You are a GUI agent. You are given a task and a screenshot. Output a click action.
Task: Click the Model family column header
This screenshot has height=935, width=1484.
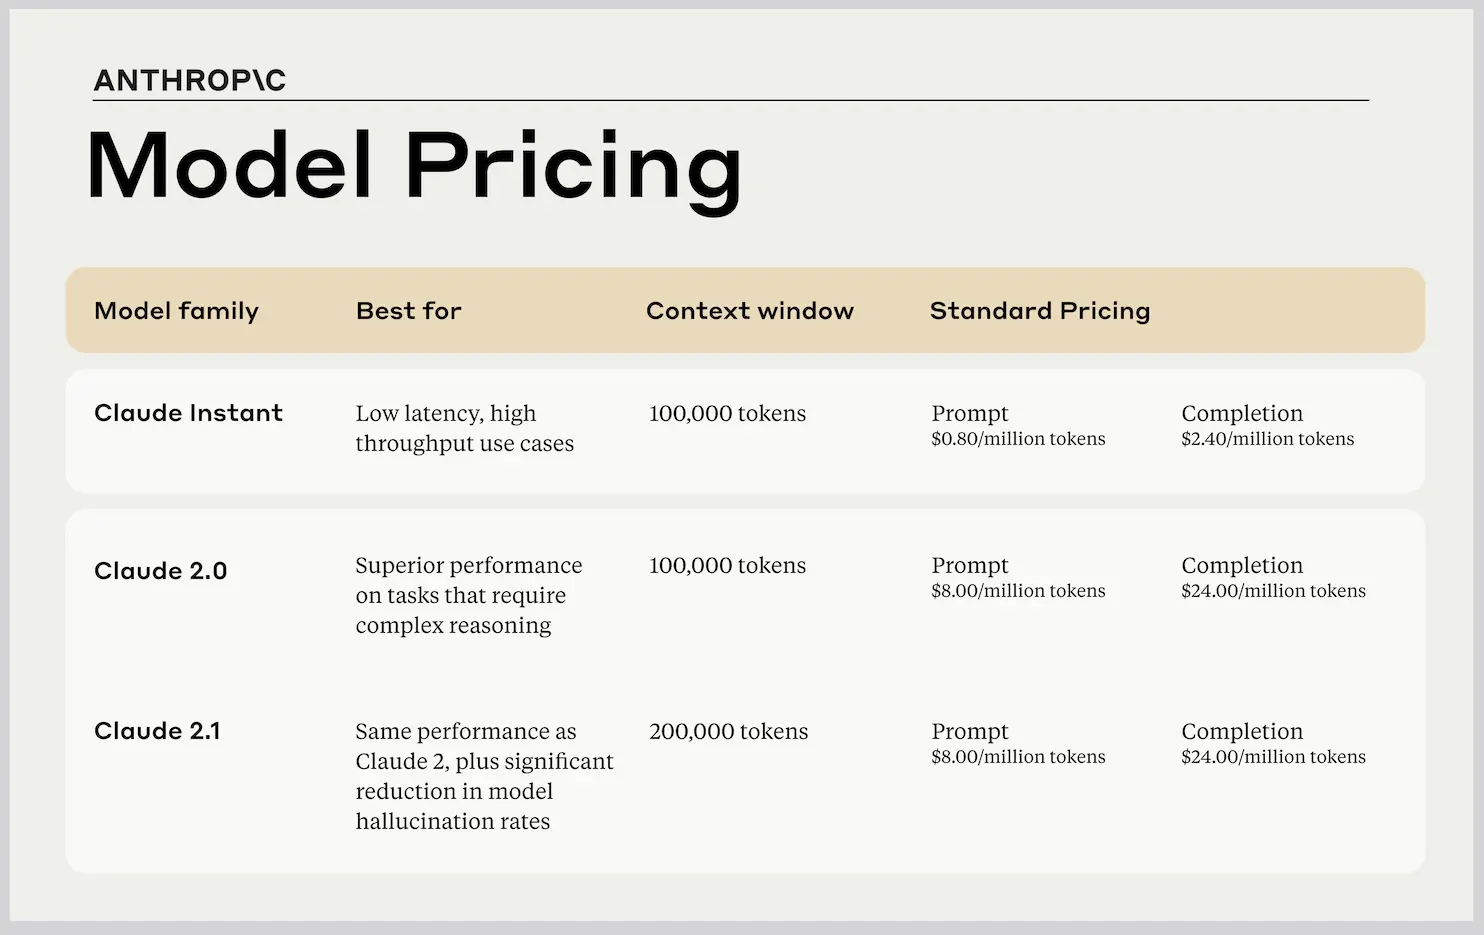[176, 311]
